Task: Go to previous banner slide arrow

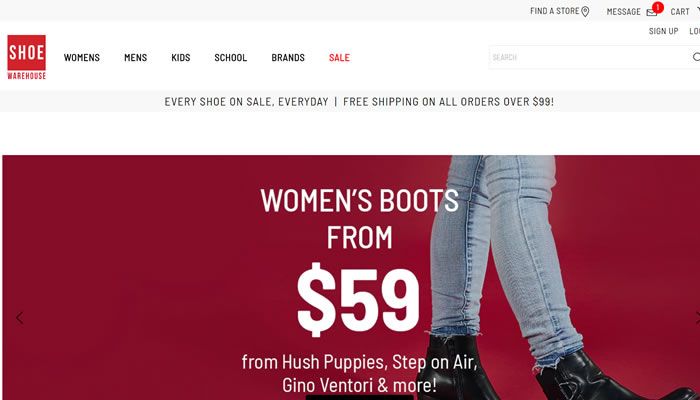Action: [x=20, y=318]
